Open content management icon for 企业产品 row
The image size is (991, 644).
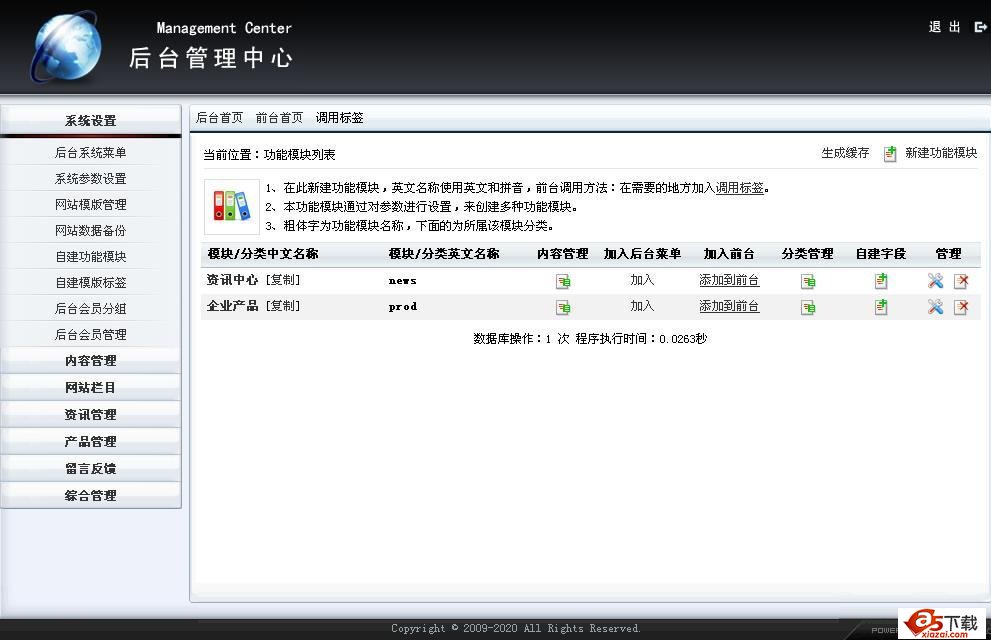(x=562, y=308)
